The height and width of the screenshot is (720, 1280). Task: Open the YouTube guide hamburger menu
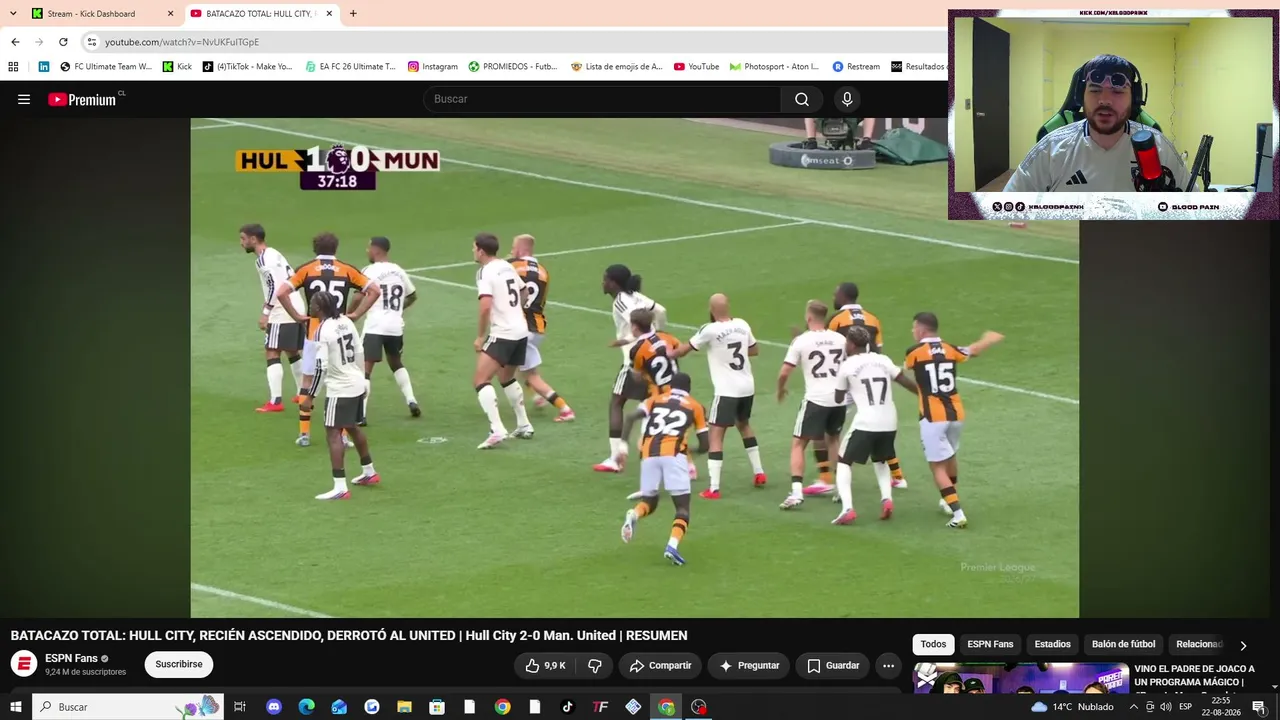click(x=24, y=99)
